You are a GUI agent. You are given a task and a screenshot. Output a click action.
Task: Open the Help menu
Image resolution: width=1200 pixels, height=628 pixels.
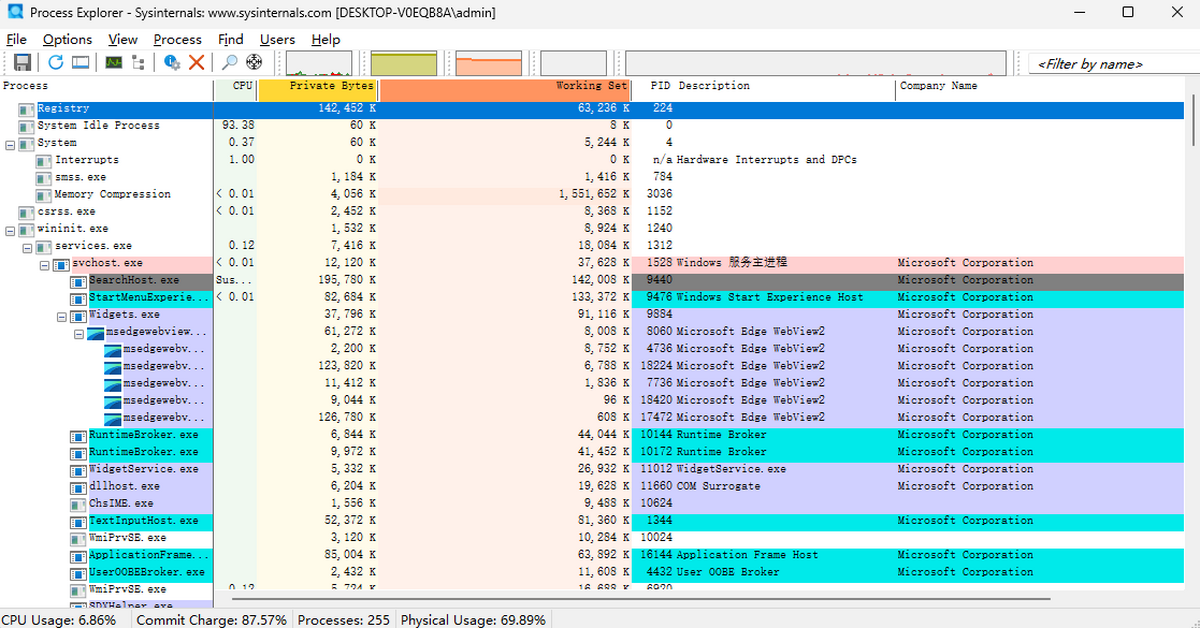click(326, 39)
